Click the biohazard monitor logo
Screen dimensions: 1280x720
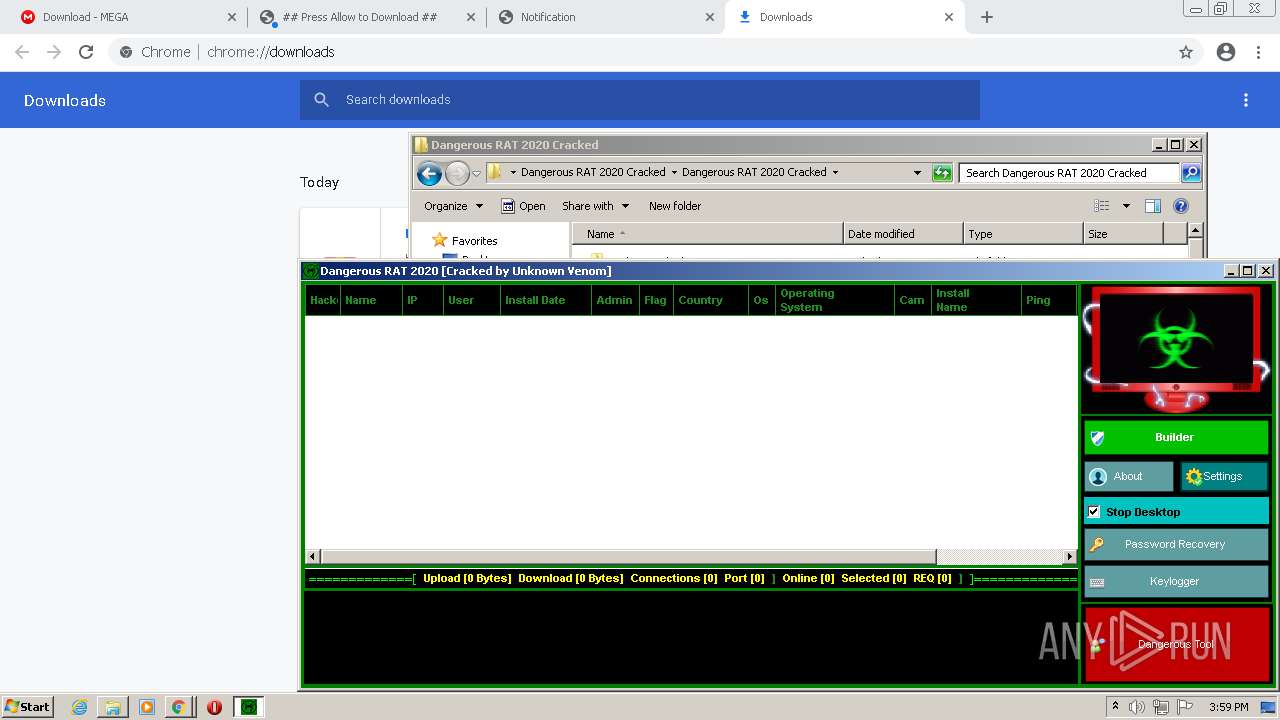(1176, 349)
